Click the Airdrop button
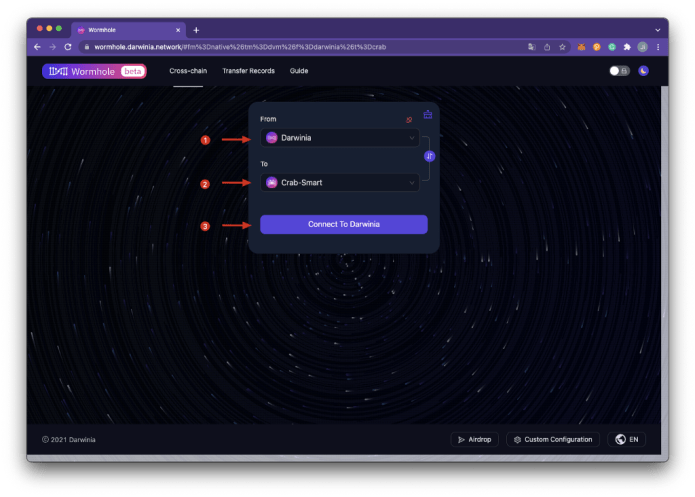 coord(474,439)
